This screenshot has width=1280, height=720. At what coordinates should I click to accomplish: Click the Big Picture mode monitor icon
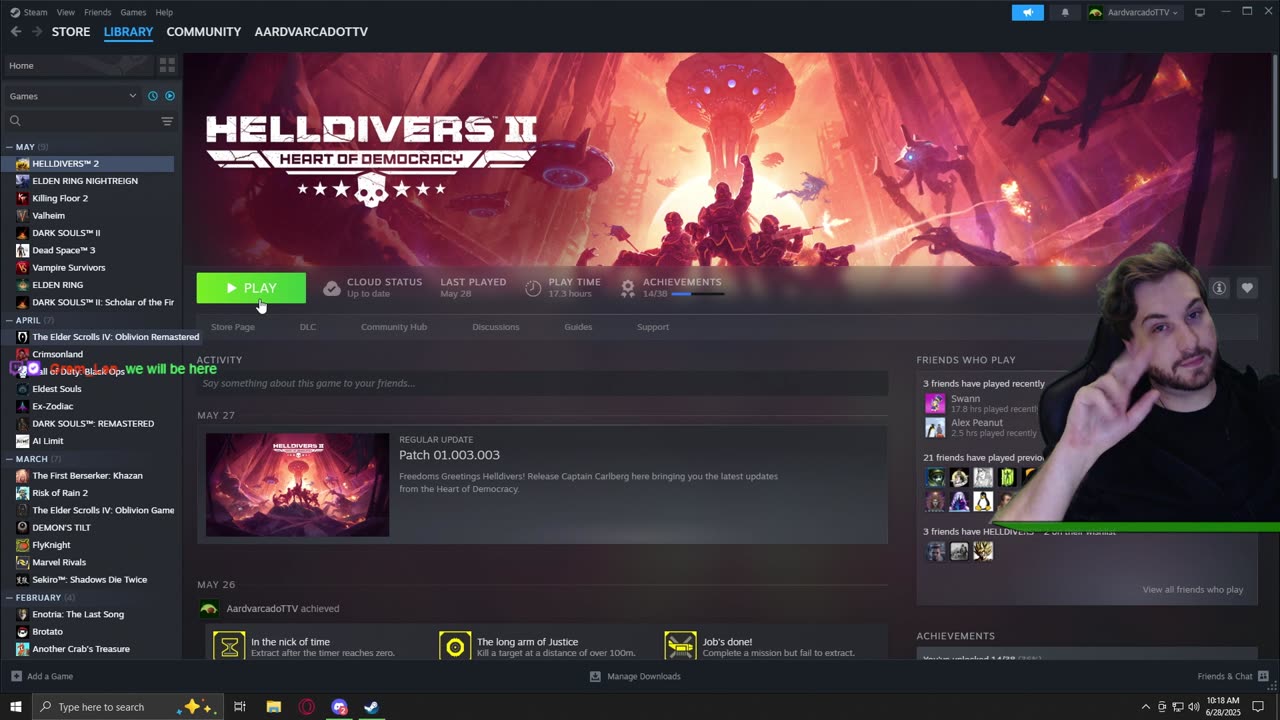[x=1200, y=12]
